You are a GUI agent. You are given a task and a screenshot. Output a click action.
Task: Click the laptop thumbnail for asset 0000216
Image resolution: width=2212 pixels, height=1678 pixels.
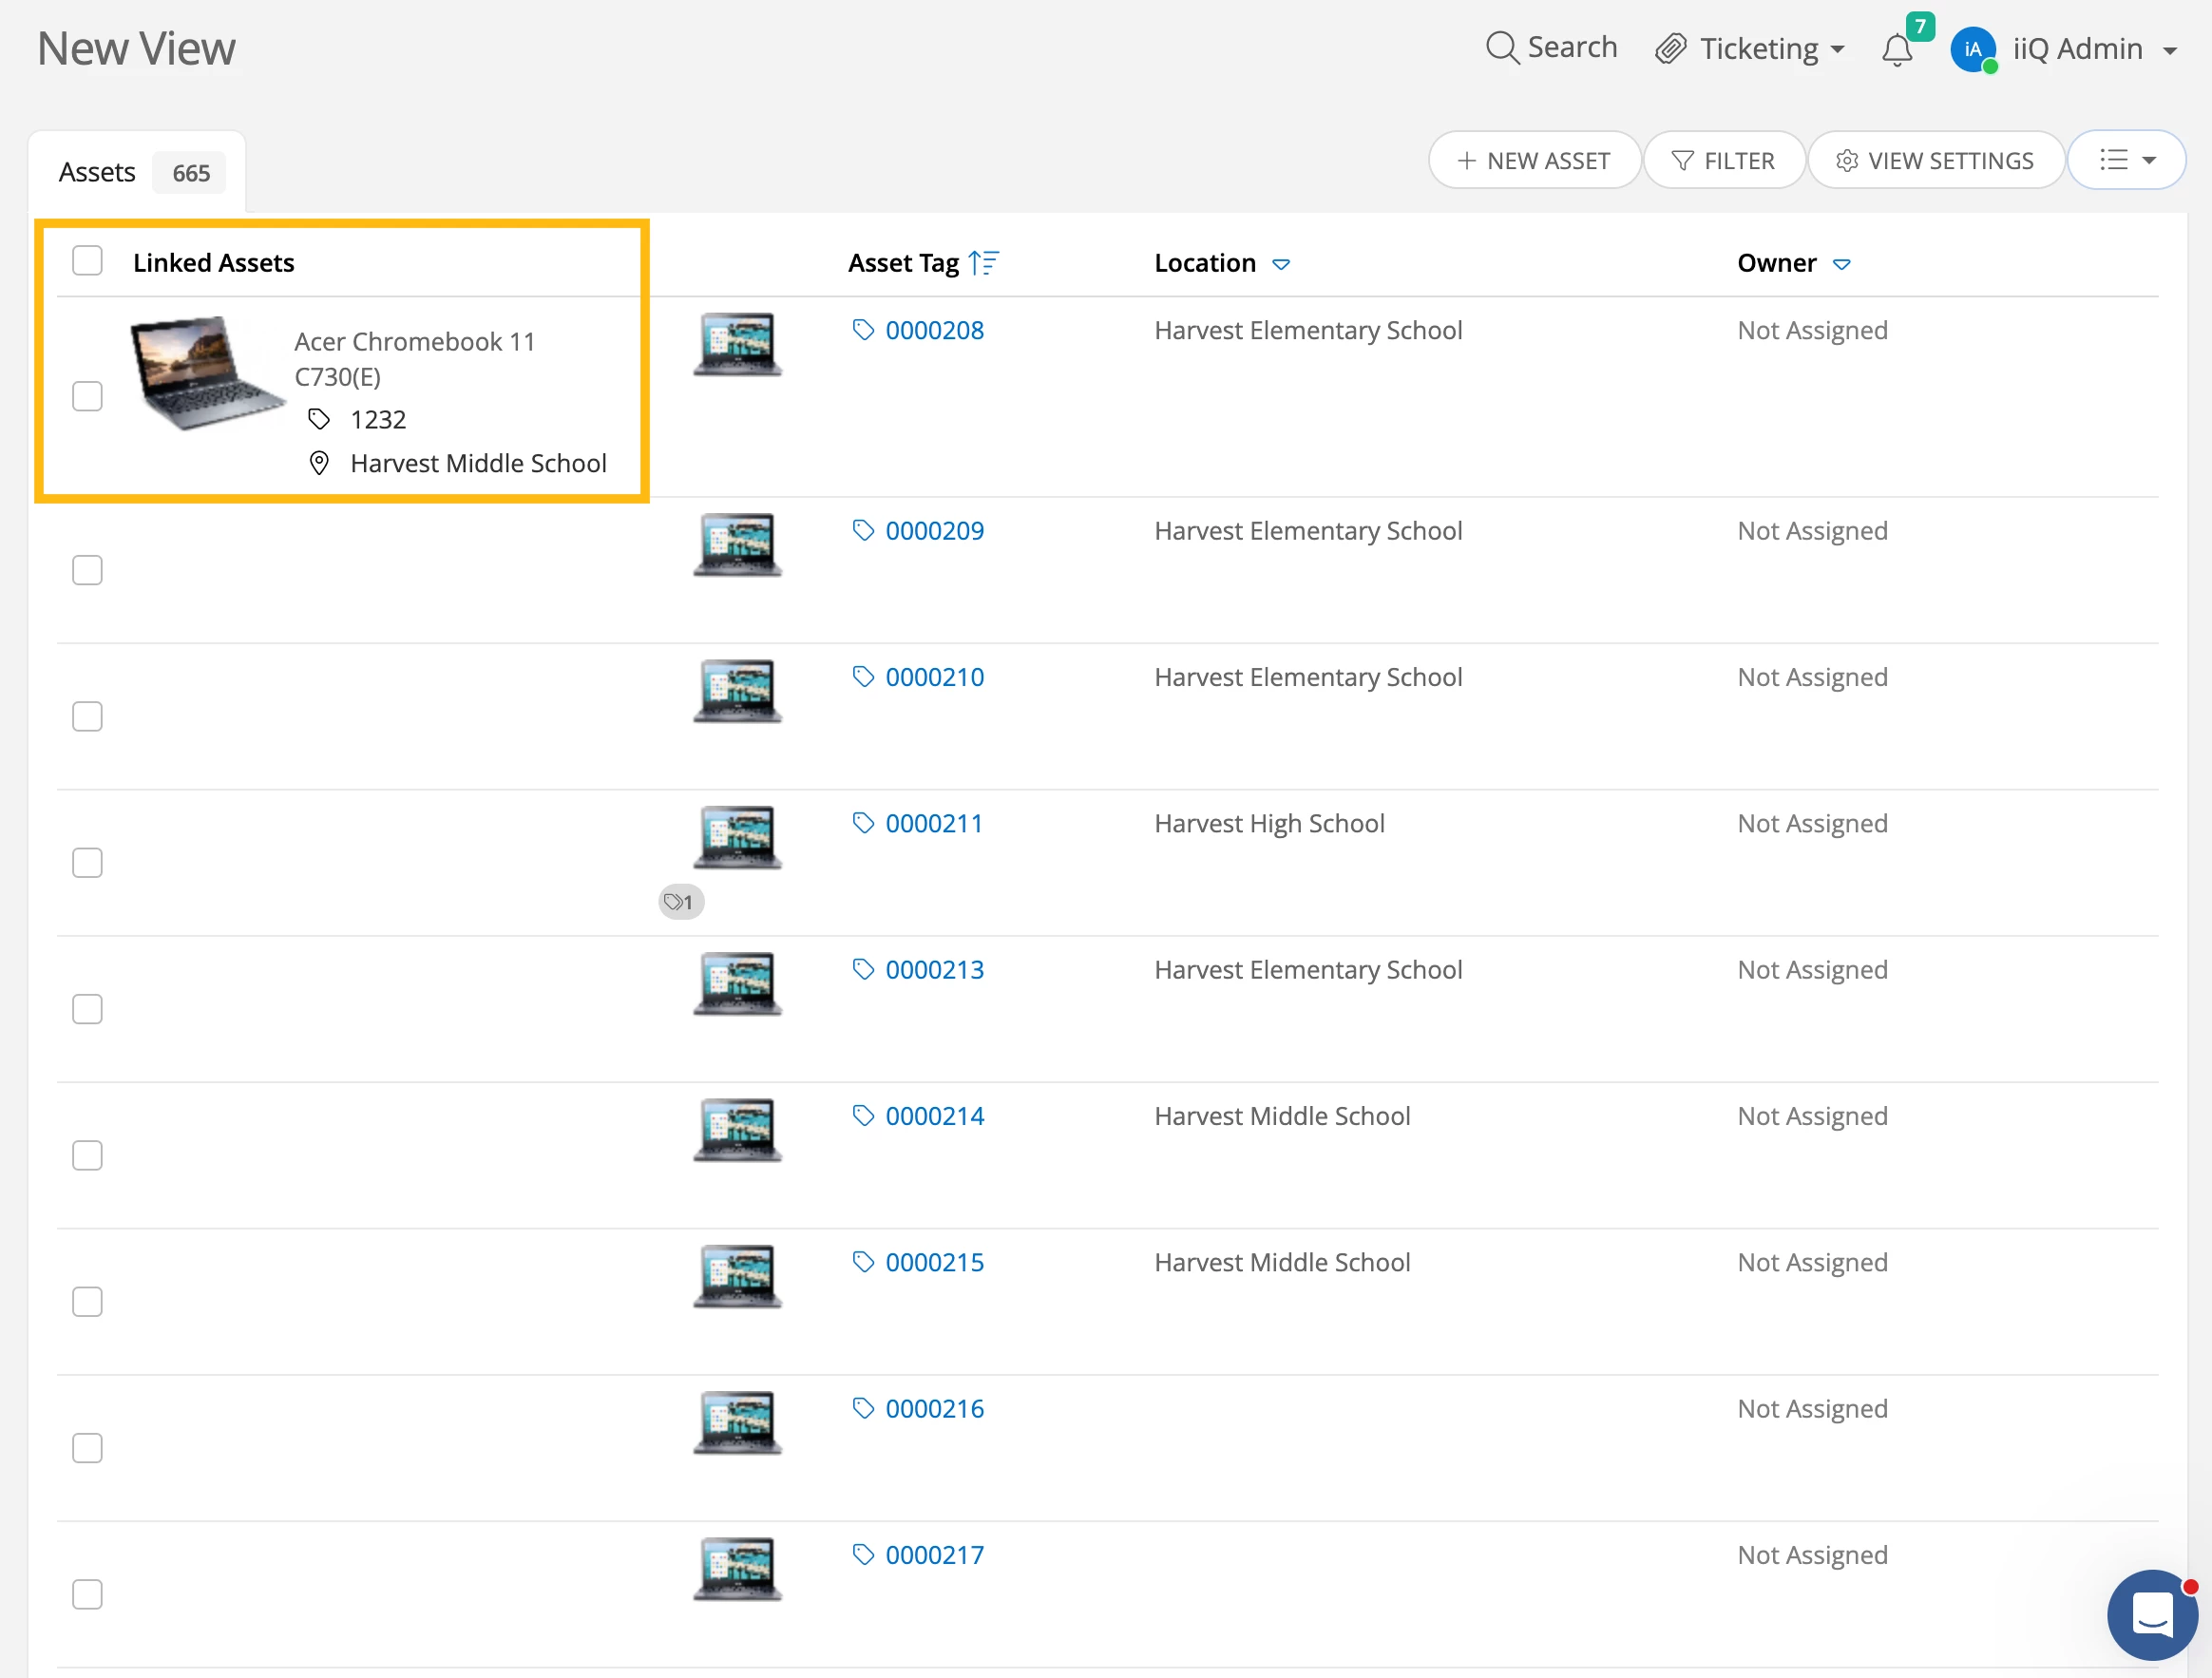pos(737,1421)
